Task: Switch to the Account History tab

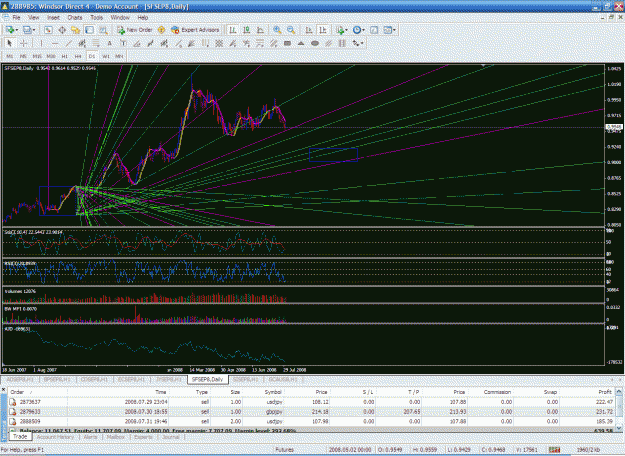Action: pyautogui.click(x=55, y=437)
